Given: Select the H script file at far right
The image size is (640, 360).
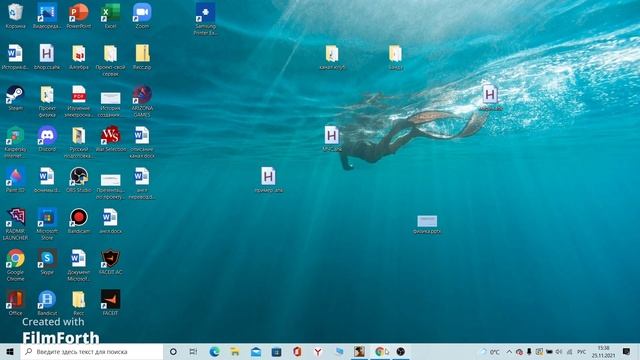Looking at the screenshot, I should (x=490, y=98).
